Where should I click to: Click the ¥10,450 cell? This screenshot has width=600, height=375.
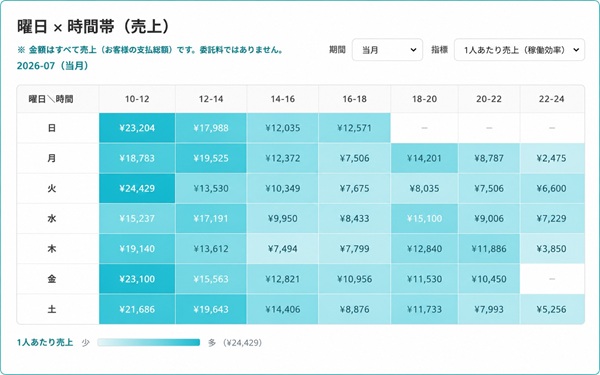[x=489, y=279]
